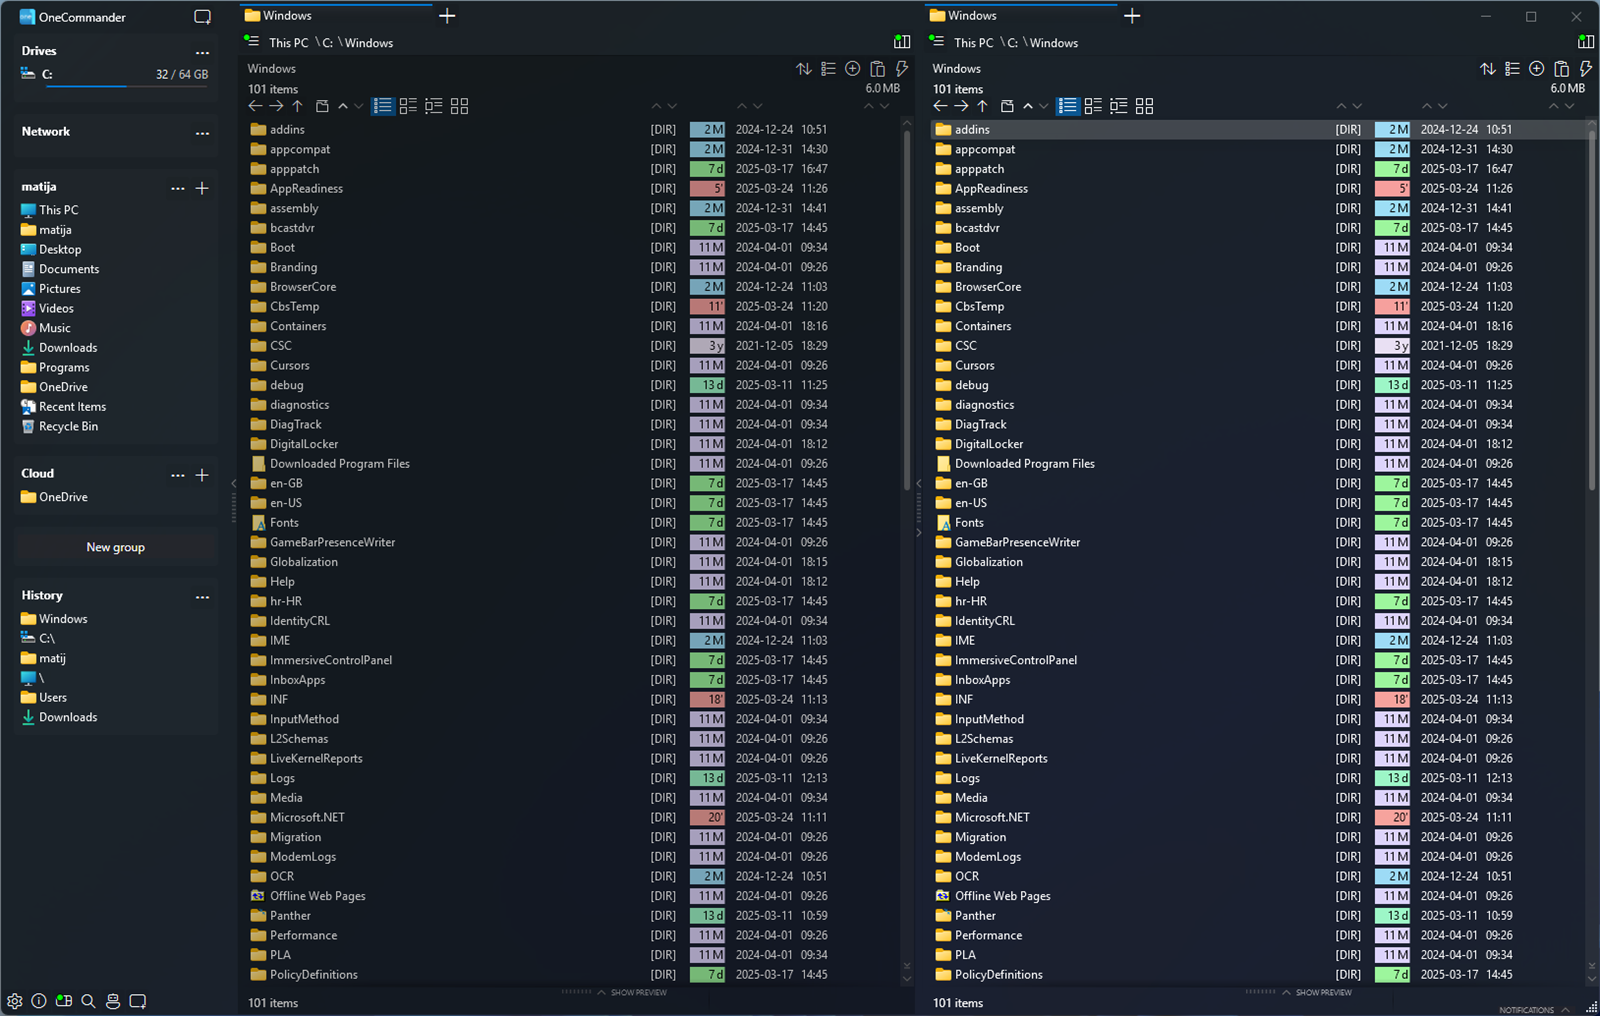Click the new window icon beside the OneCommander title
Screen dimensions: 1600x1016
click(x=202, y=17)
